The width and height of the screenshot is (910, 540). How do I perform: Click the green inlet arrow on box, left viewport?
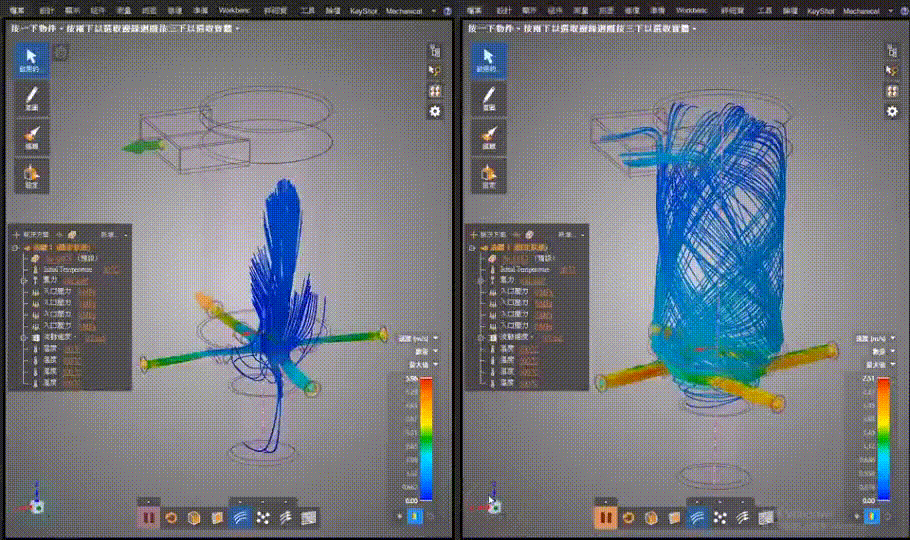point(142,147)
